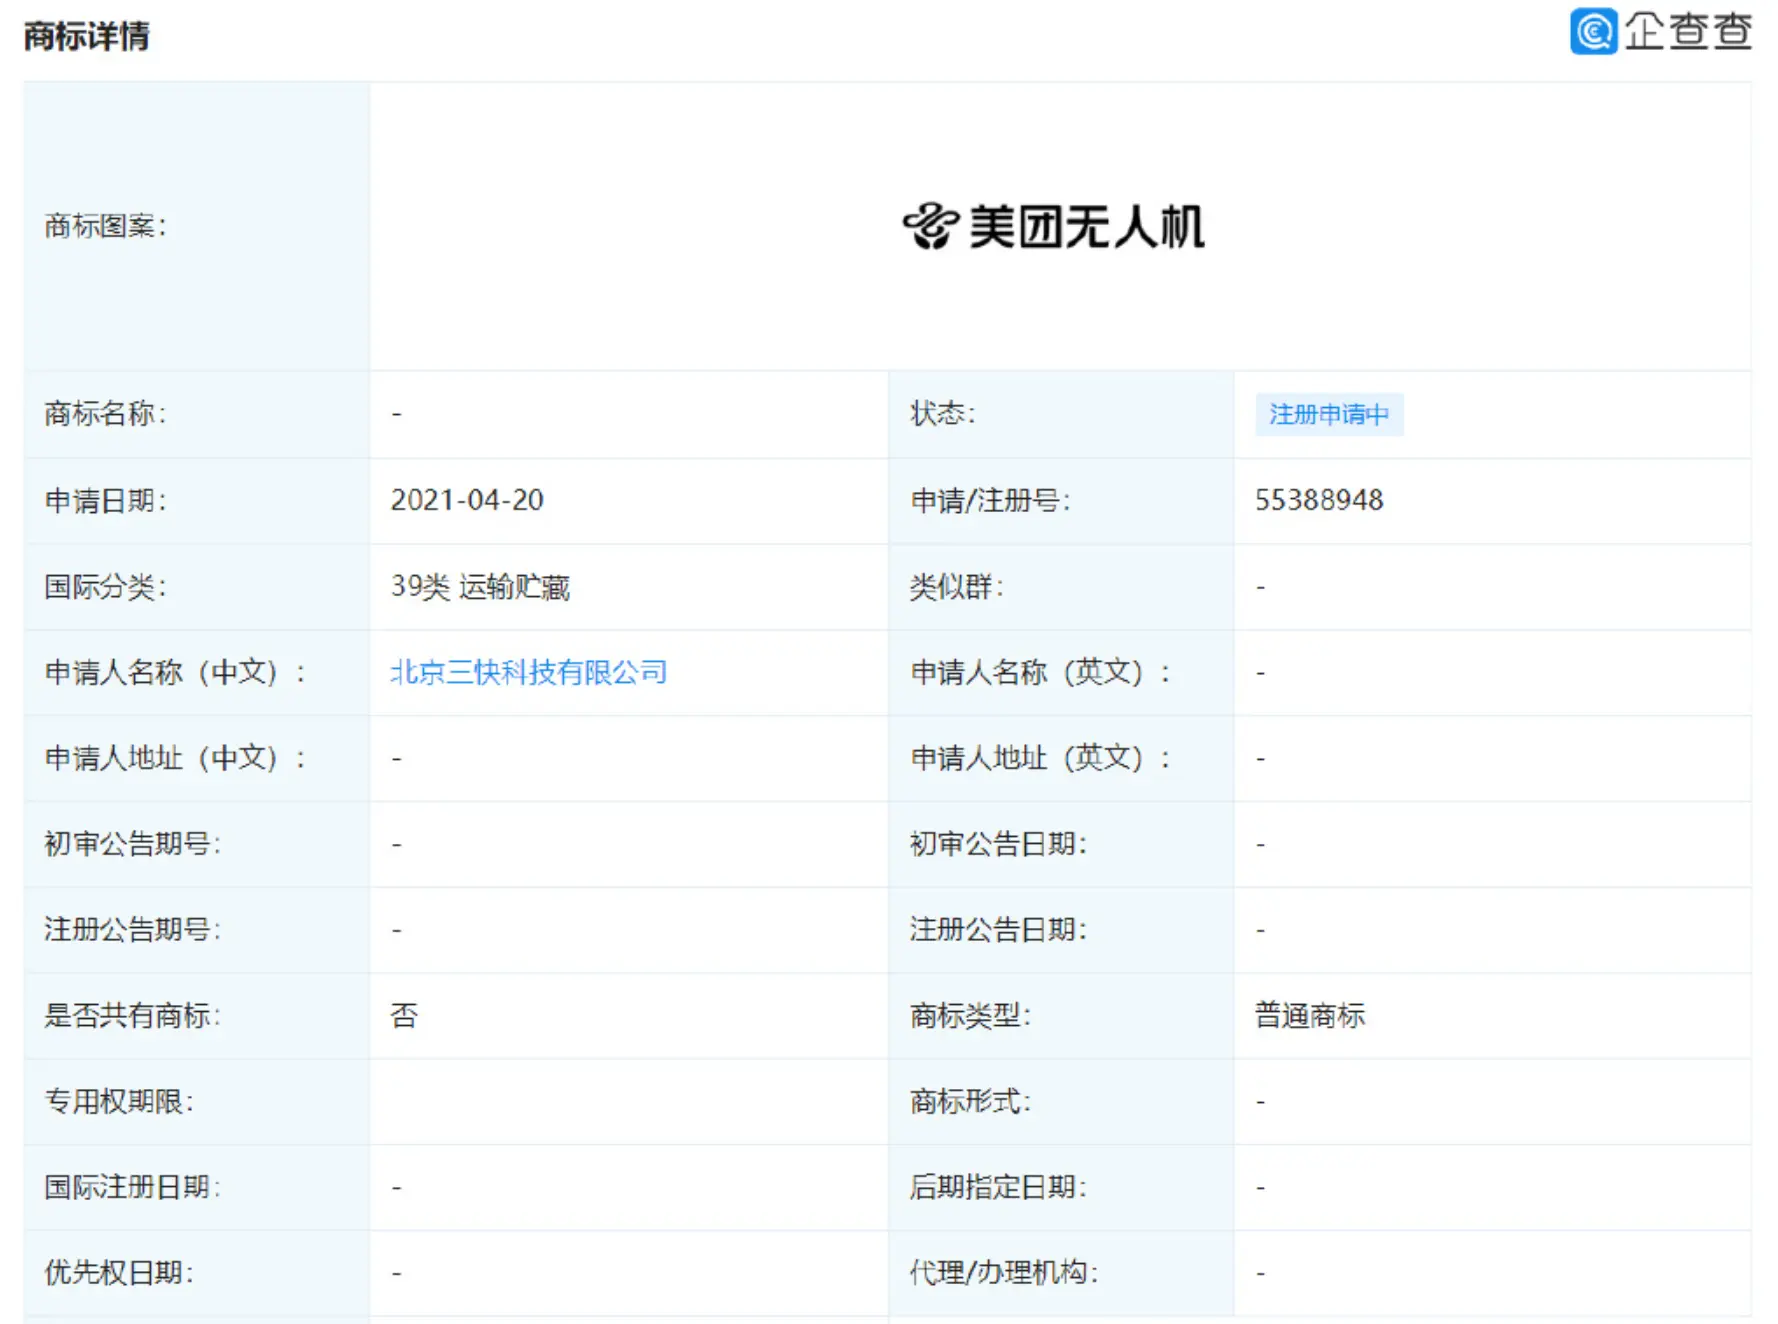Click the 美团无人机 trademark text image
Image resolution: width=1778 pixels, height=1324 pixels.
pyautogui.click(x=1086, y=227)
